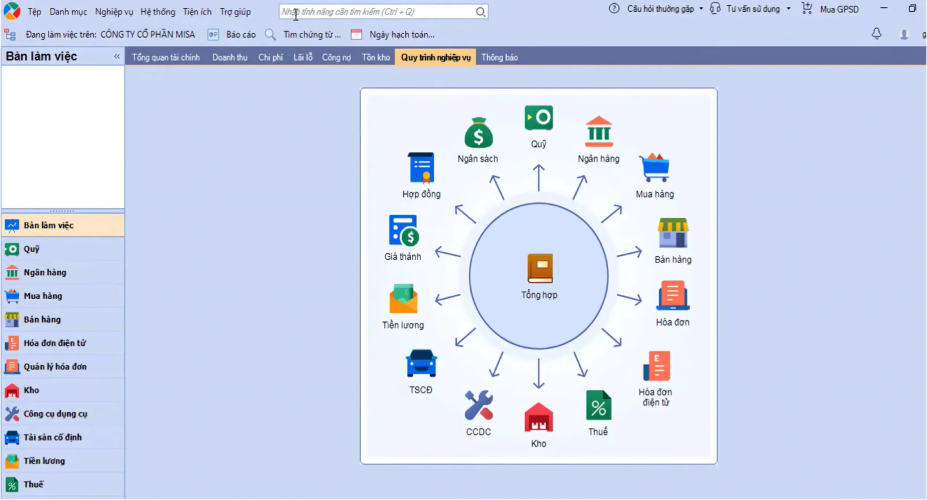Open the Ngân sách module icon
This screenshot has width=927, height=500.
pyautogui.click(x=478, y=133)
